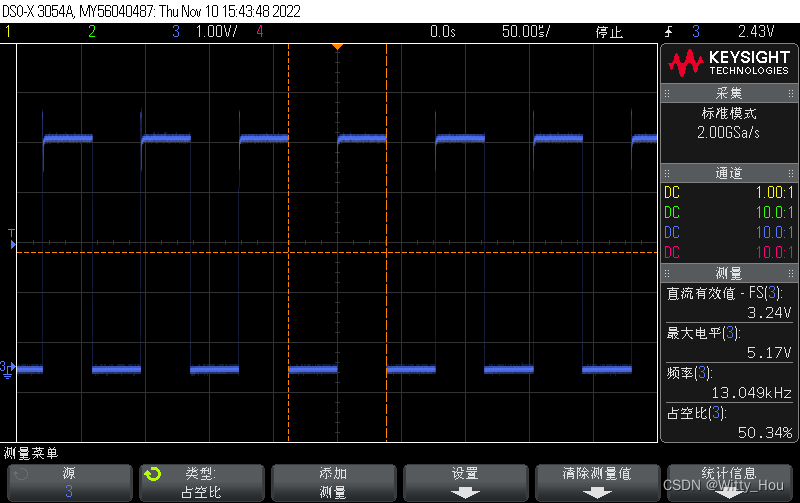Click the magenta DC 10.0:1 channel row
The height and width of the screenshot is (503, 800).
coord(729,253)
